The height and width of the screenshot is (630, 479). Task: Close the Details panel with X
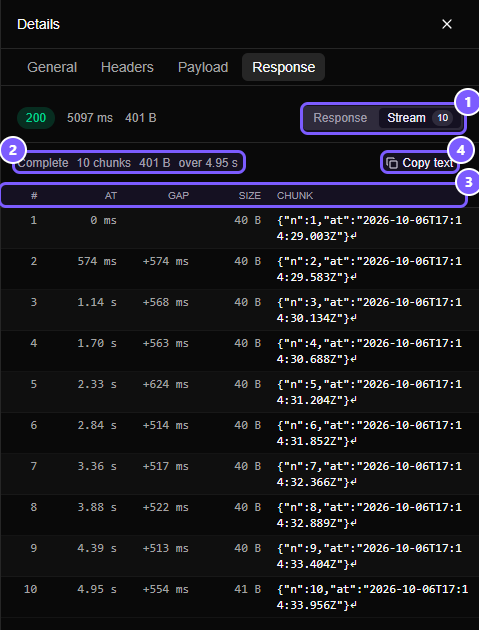[x=447, y=24]
